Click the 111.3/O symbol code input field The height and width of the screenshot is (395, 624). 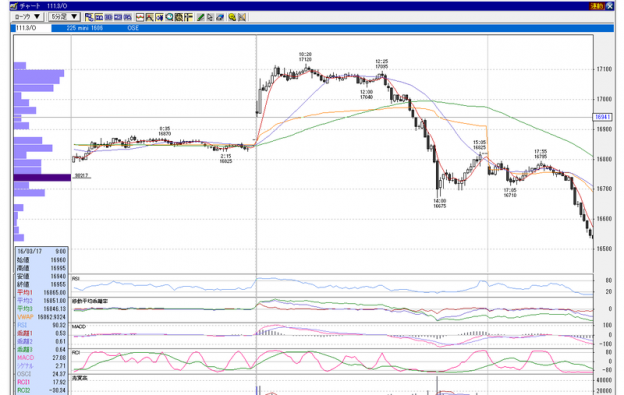[33, 28]
